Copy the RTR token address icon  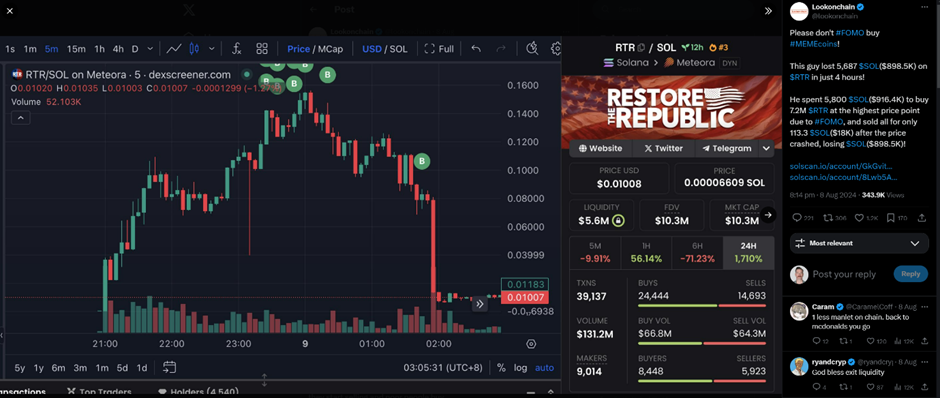tap(641, 47)
